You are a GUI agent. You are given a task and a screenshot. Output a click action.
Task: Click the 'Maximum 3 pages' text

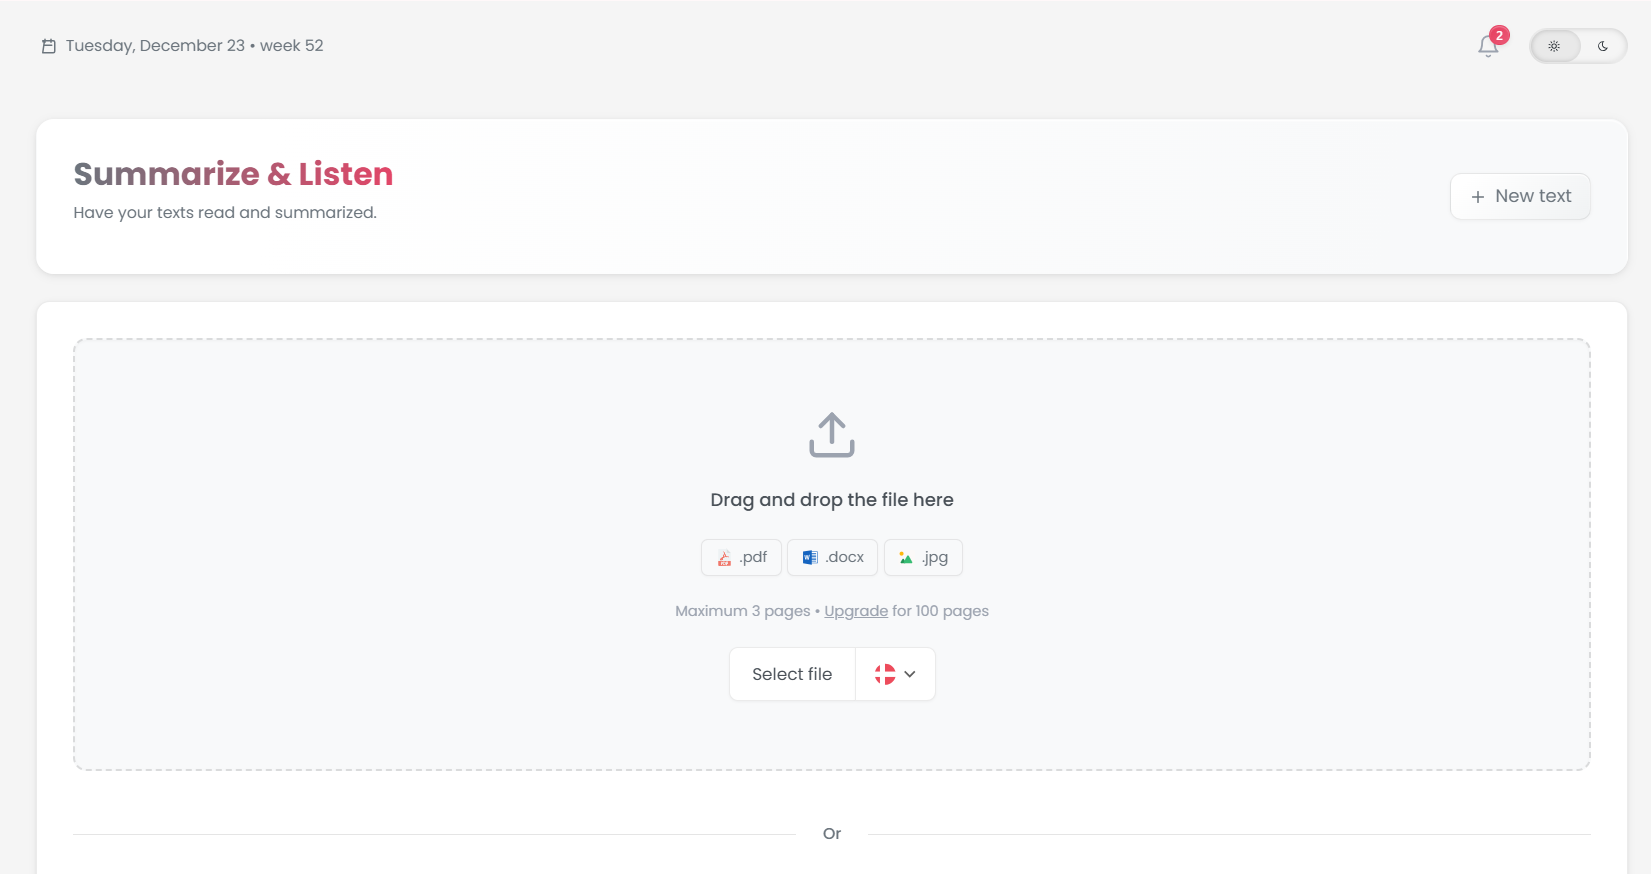pos(743,611)
